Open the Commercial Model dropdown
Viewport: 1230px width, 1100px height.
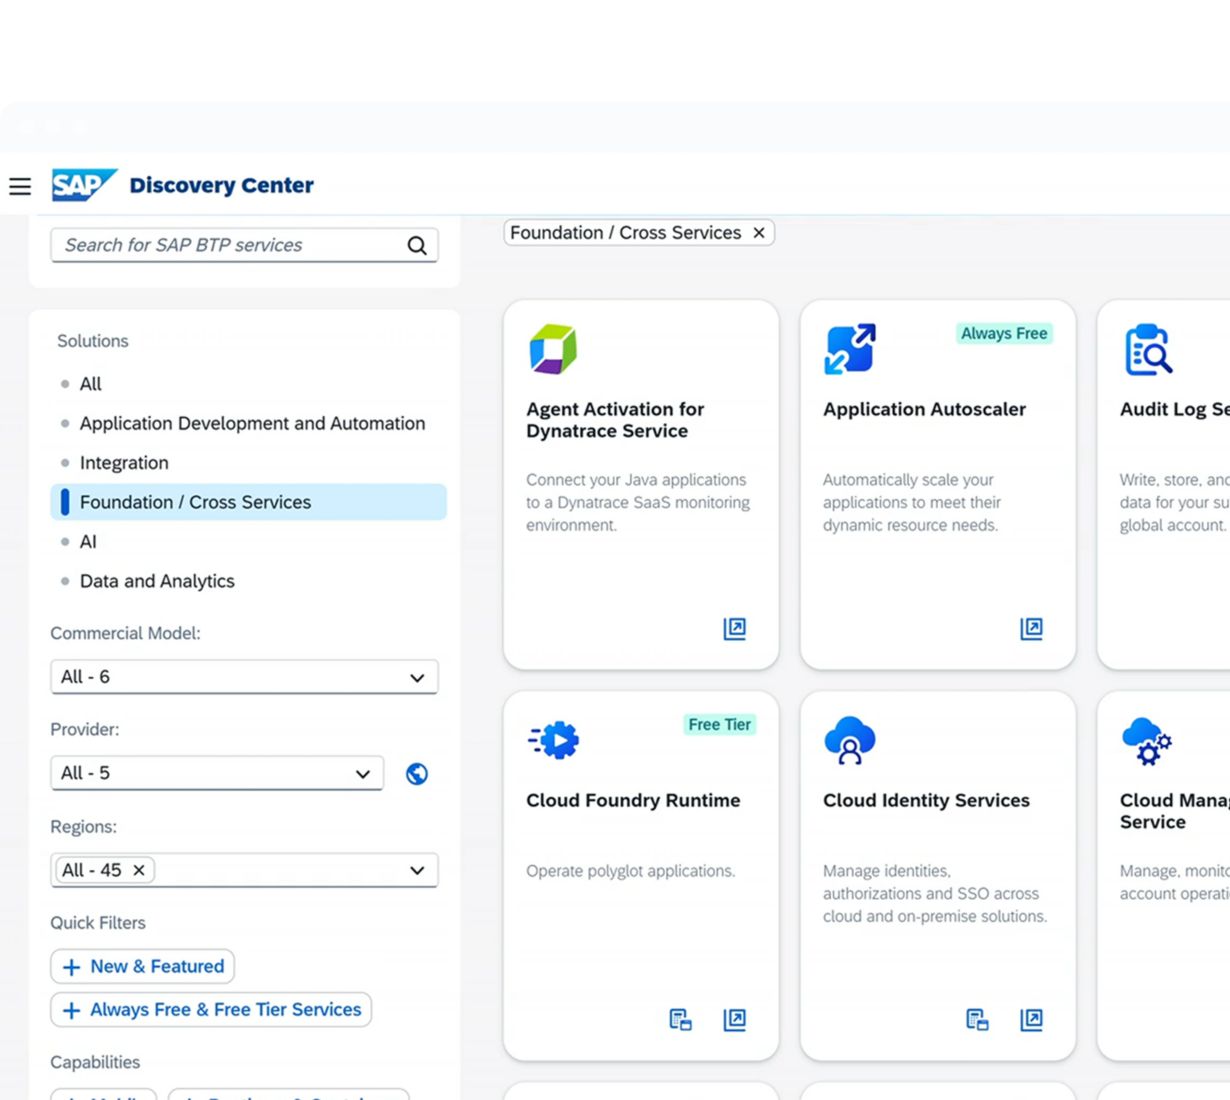point(244,677)
